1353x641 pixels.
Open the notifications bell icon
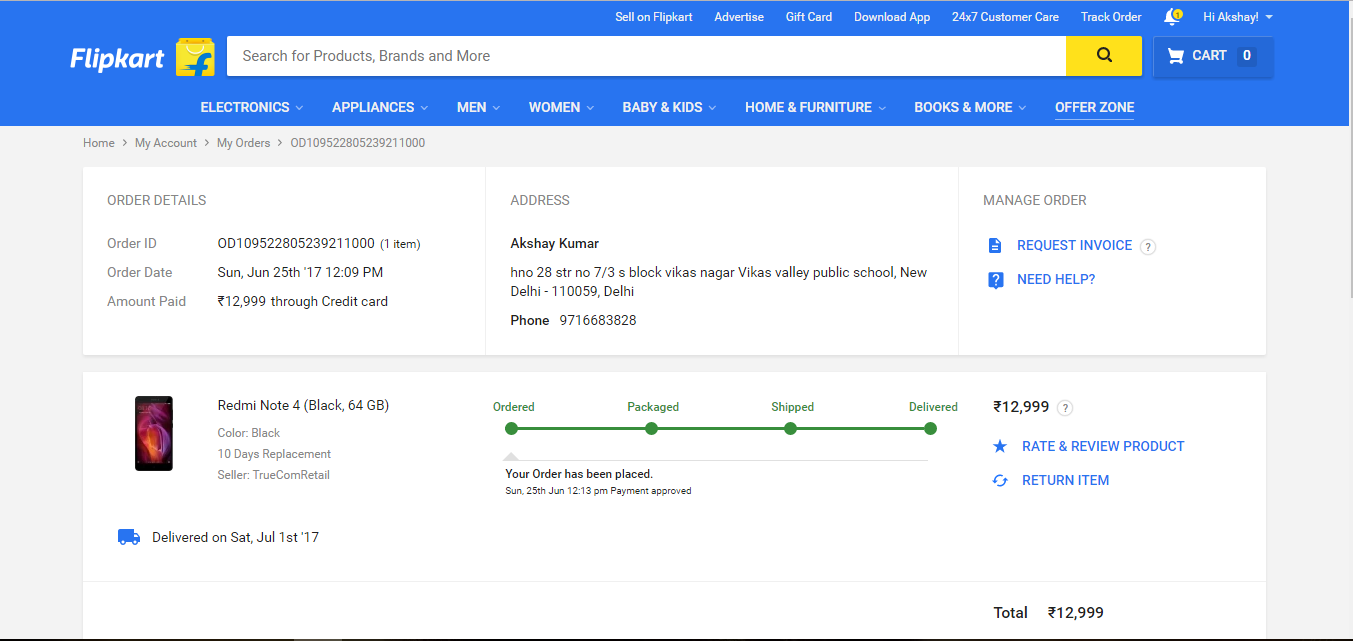point(1172,17)
